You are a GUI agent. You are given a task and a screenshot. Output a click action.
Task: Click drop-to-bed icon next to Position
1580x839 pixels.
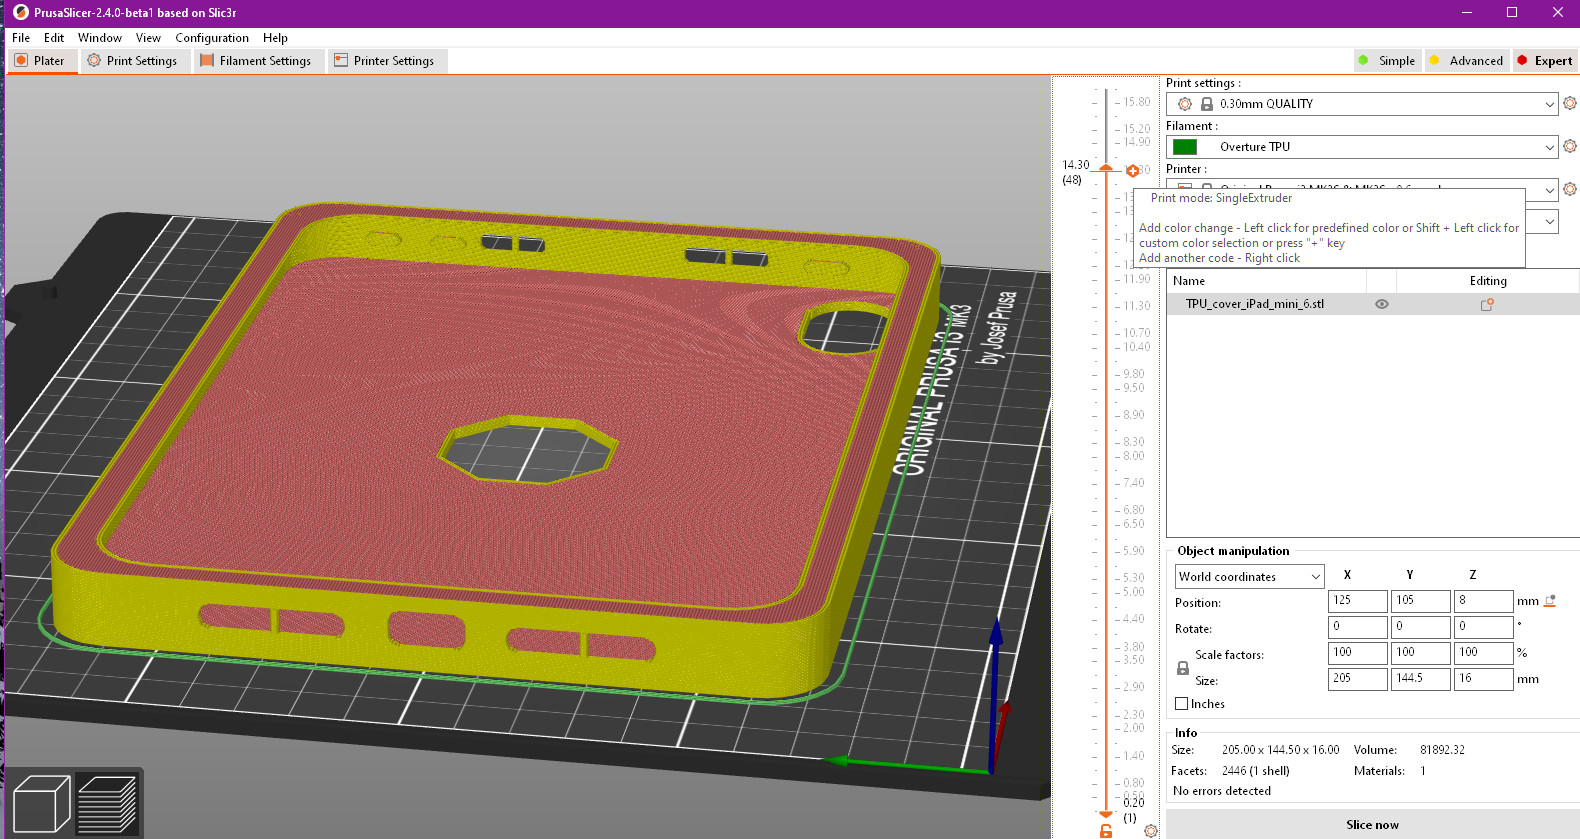click(1550, 601)
